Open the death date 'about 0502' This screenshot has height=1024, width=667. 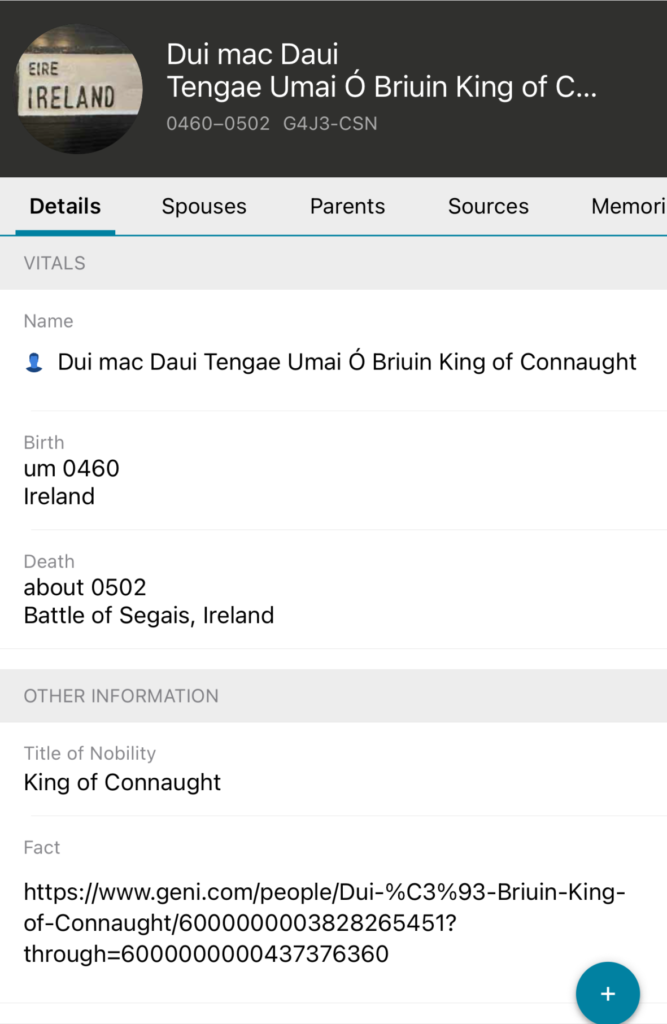pos(85,587)
